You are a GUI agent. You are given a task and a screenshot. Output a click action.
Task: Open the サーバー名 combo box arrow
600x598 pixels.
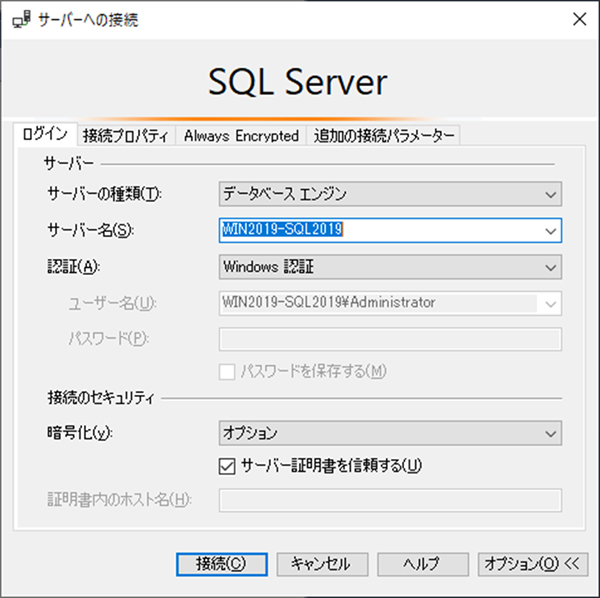click(x=549, y=230)
